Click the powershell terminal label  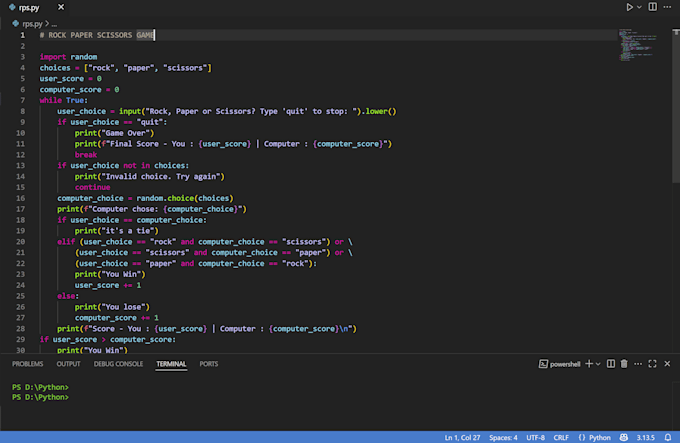coord(565,364)
